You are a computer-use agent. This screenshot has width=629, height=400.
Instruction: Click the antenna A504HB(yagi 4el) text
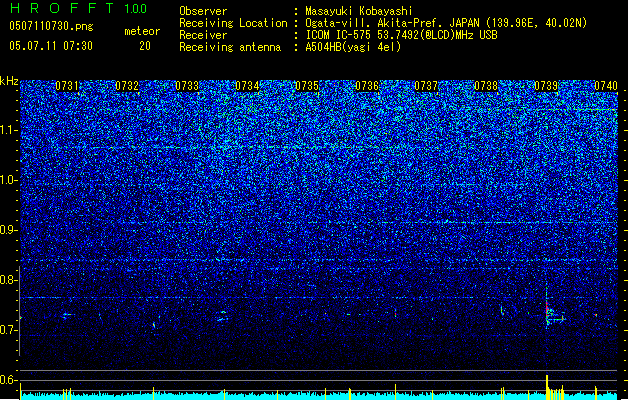[x=353, y=47]
